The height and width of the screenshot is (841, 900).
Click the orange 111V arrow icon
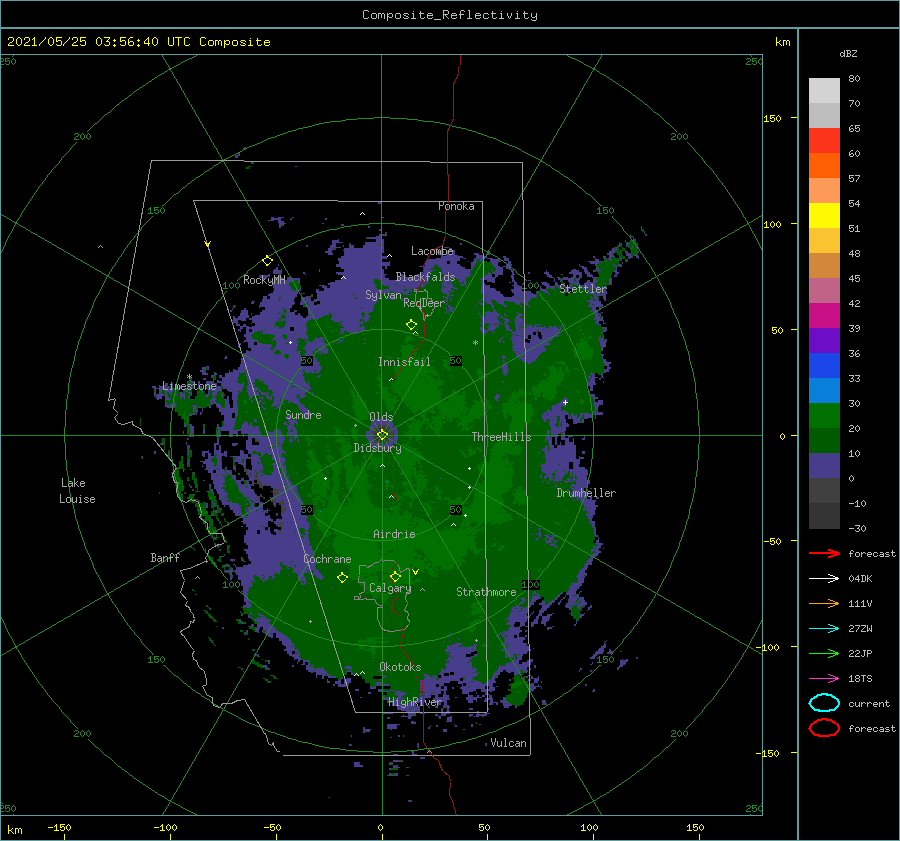824,603
